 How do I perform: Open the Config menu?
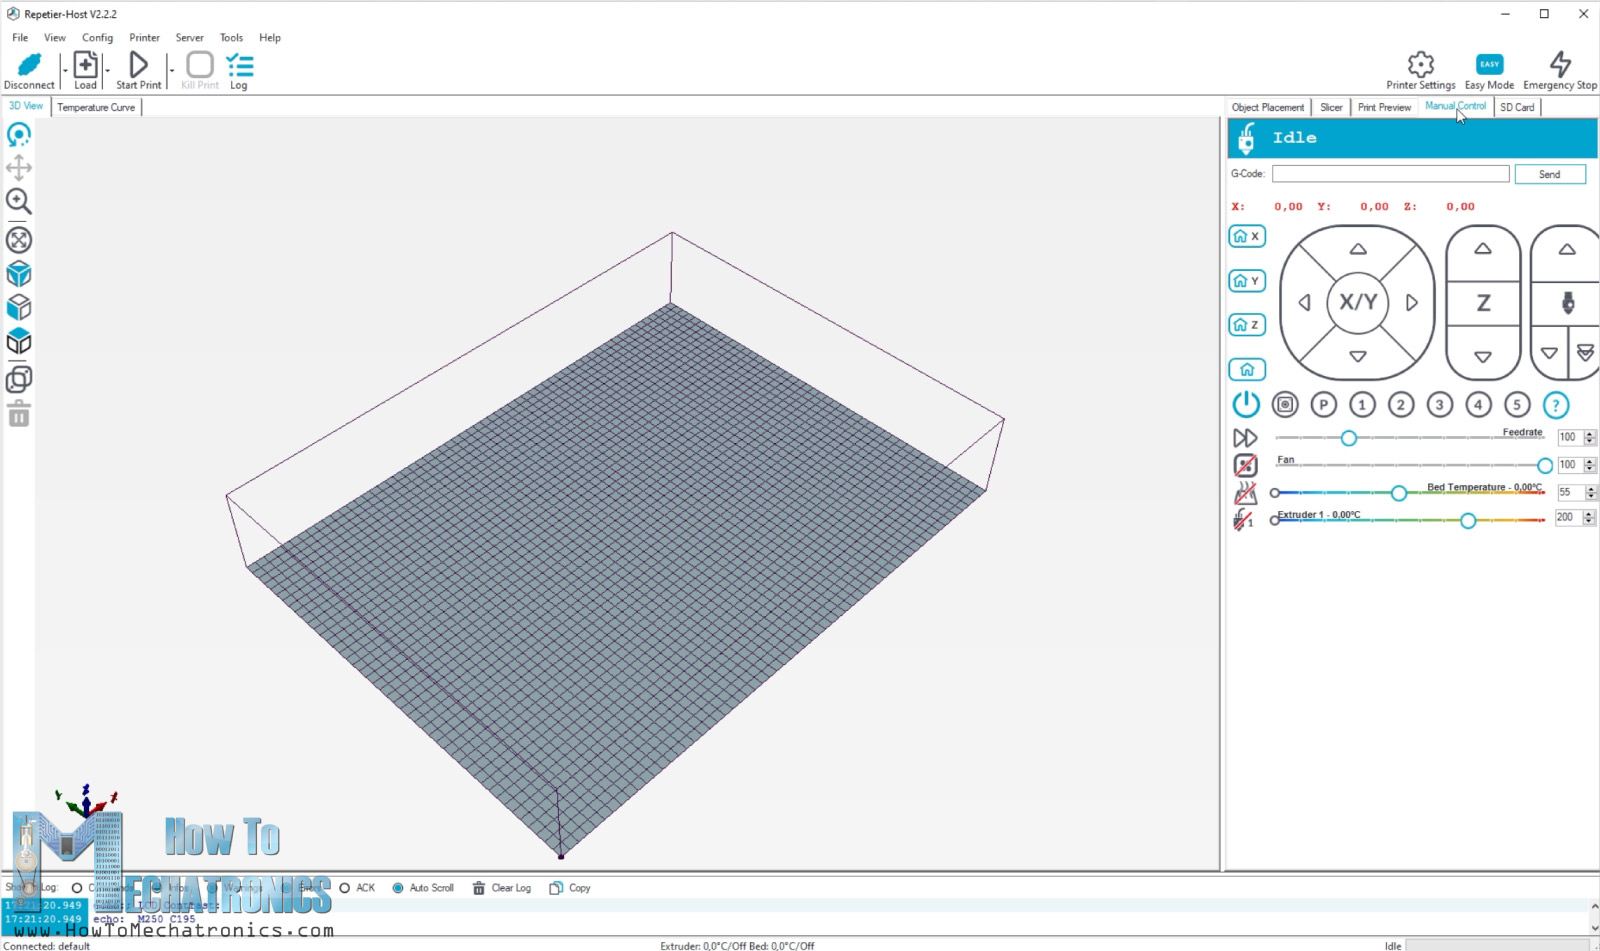[x=97, y=37]
